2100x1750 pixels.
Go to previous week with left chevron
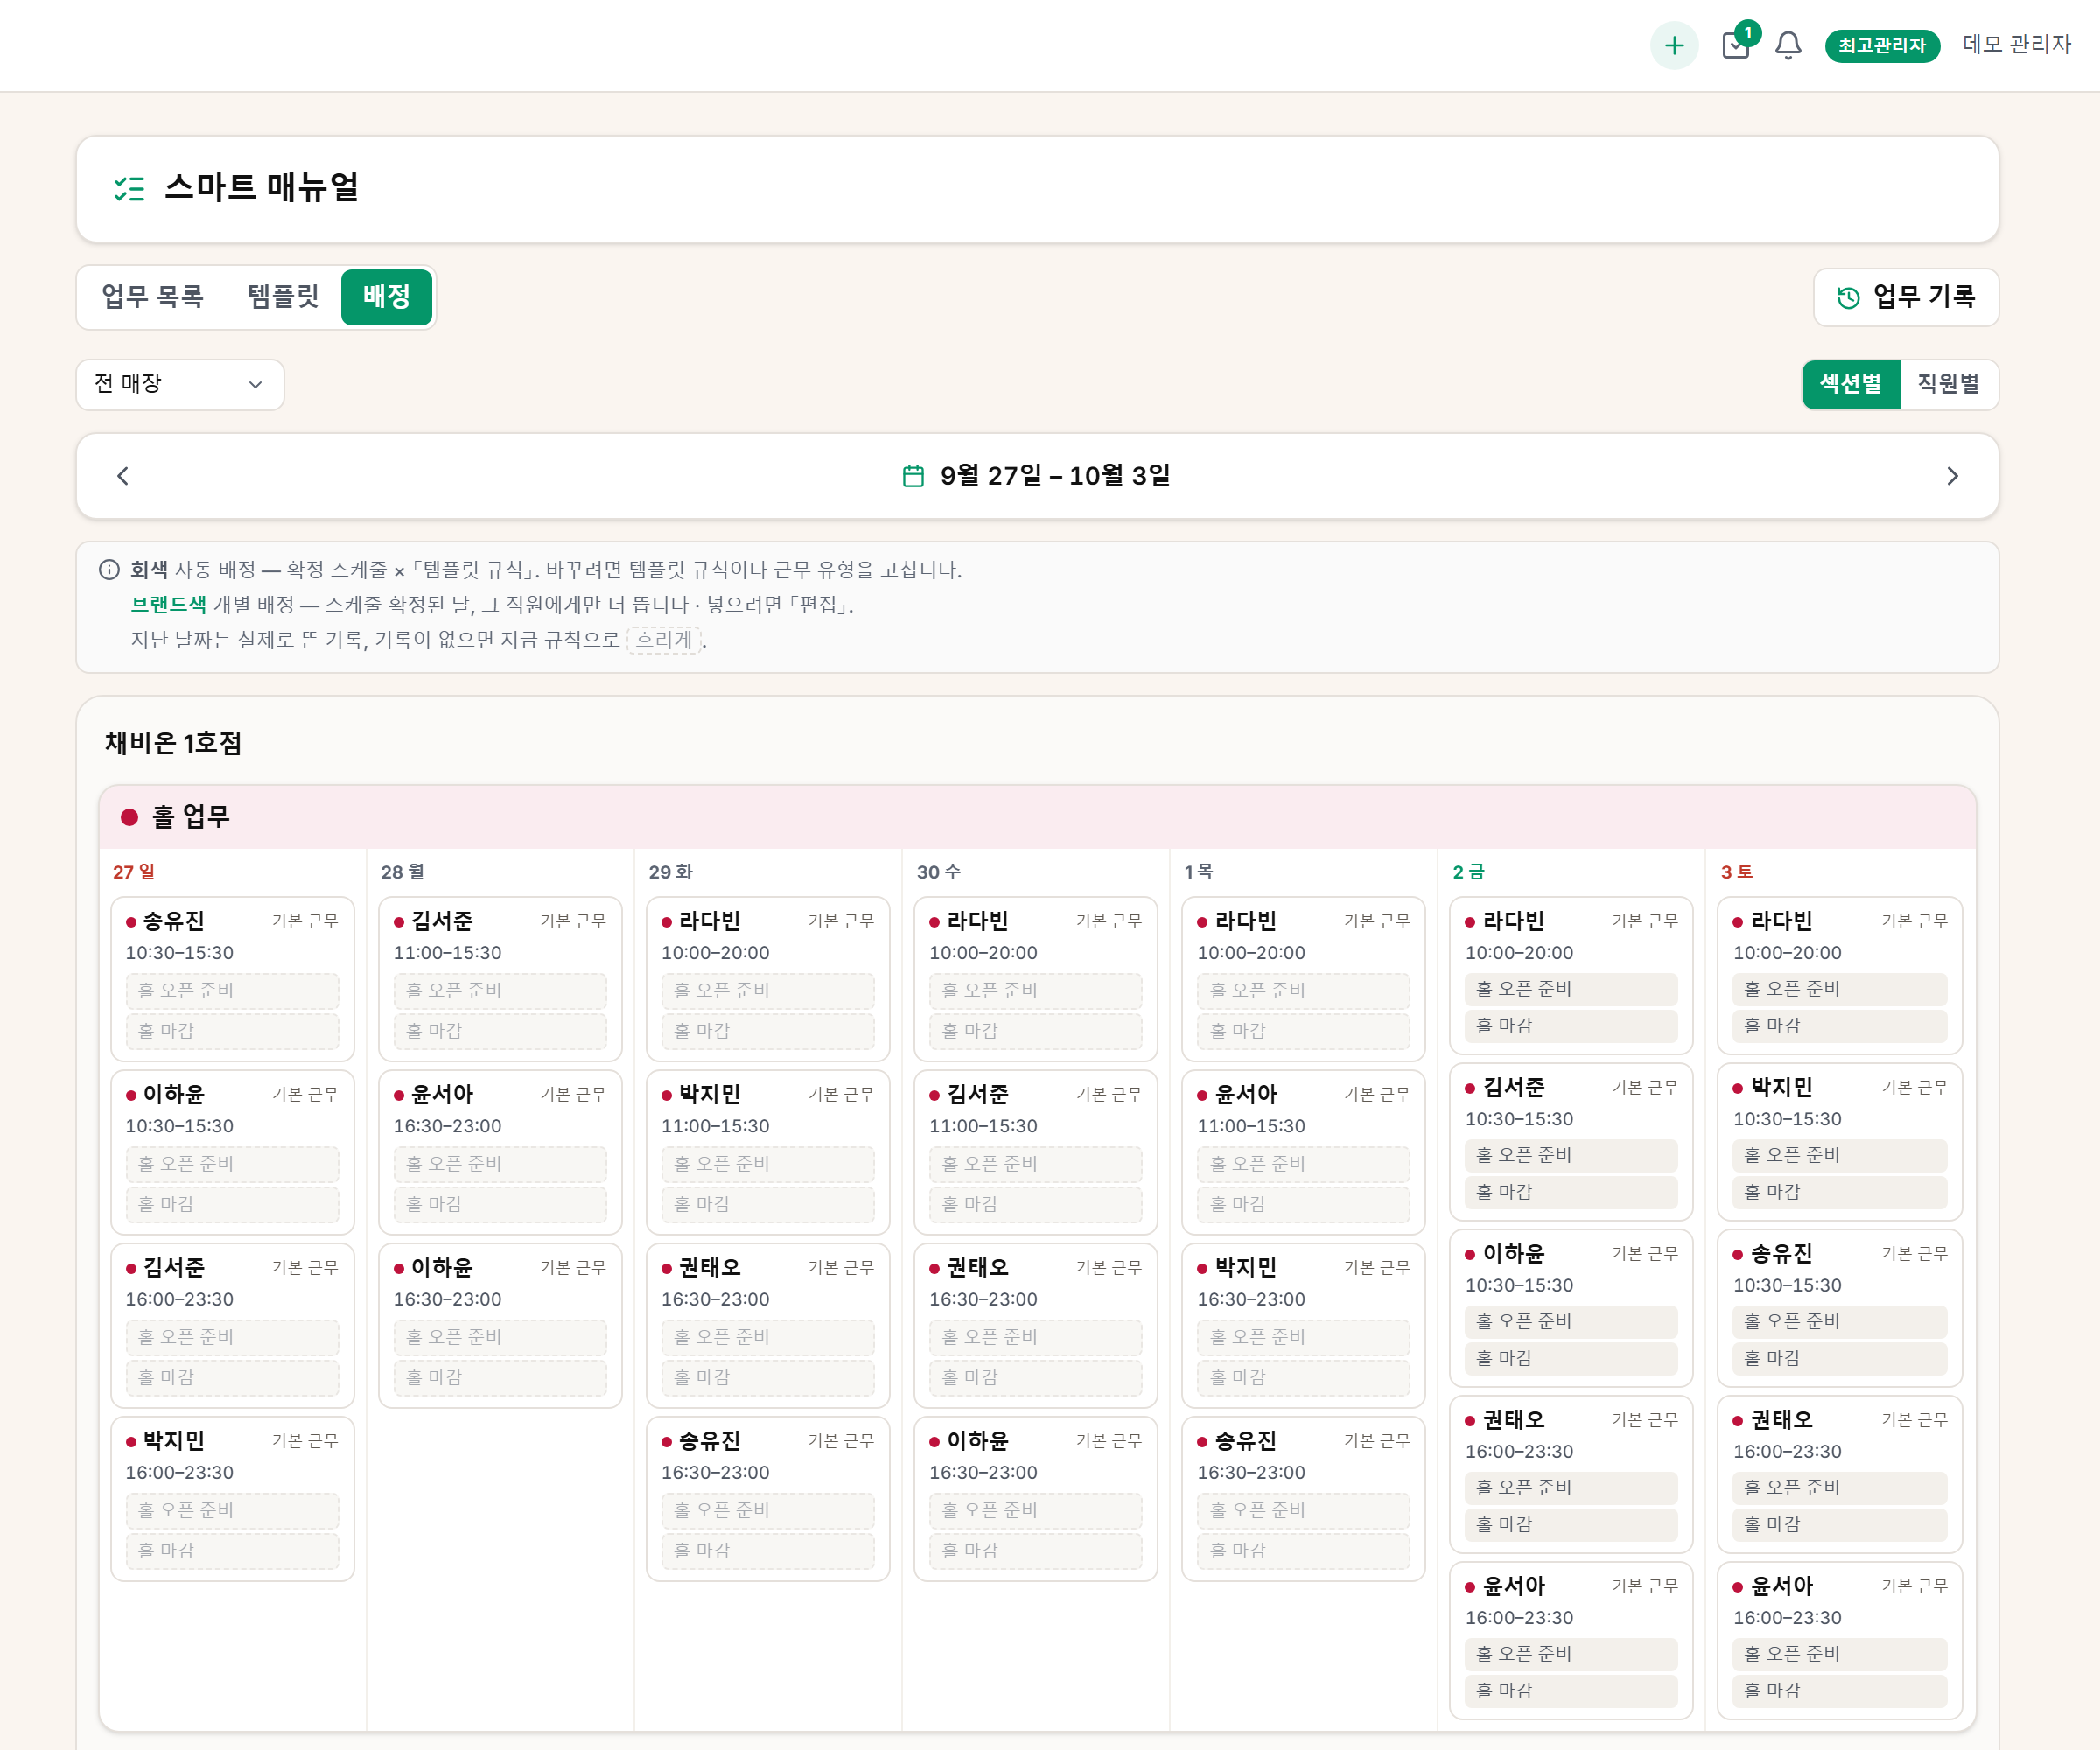(123, 476)
